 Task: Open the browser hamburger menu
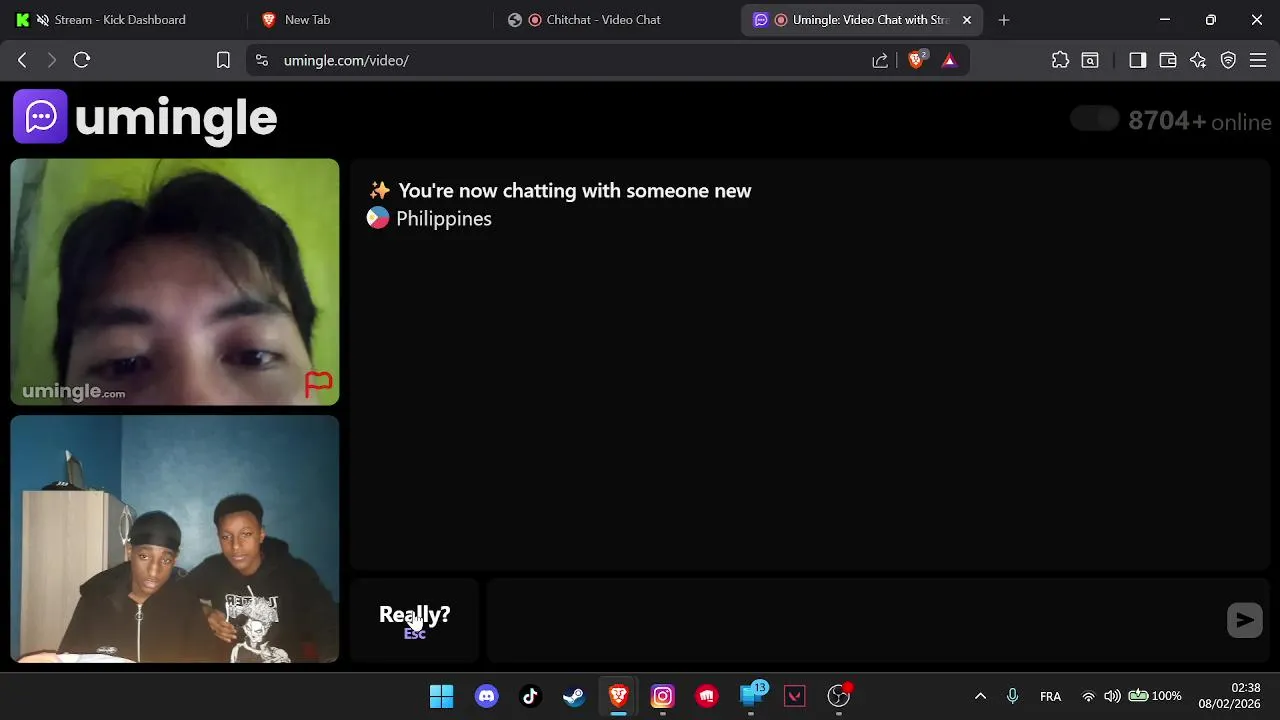[1258, 60]
